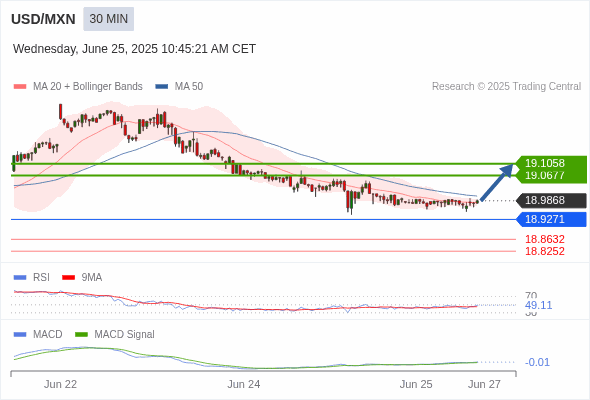Viewport: 590px width, 400px height.
Task: Toggle the RSI legend entry
Action: pos(41,277)
